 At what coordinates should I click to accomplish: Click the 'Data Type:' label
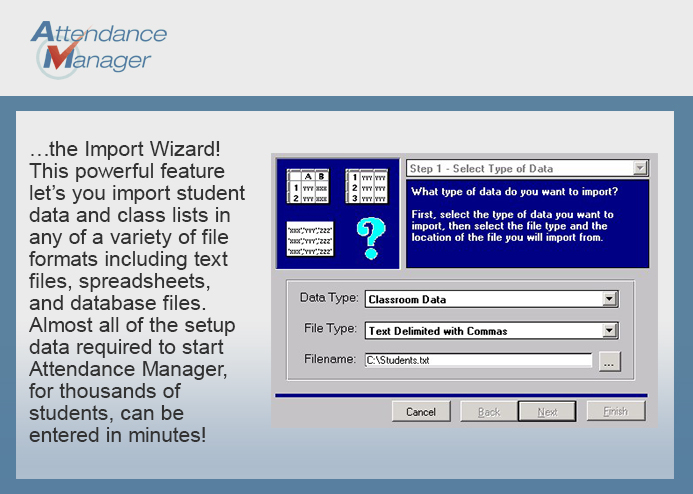coord(329,298)
